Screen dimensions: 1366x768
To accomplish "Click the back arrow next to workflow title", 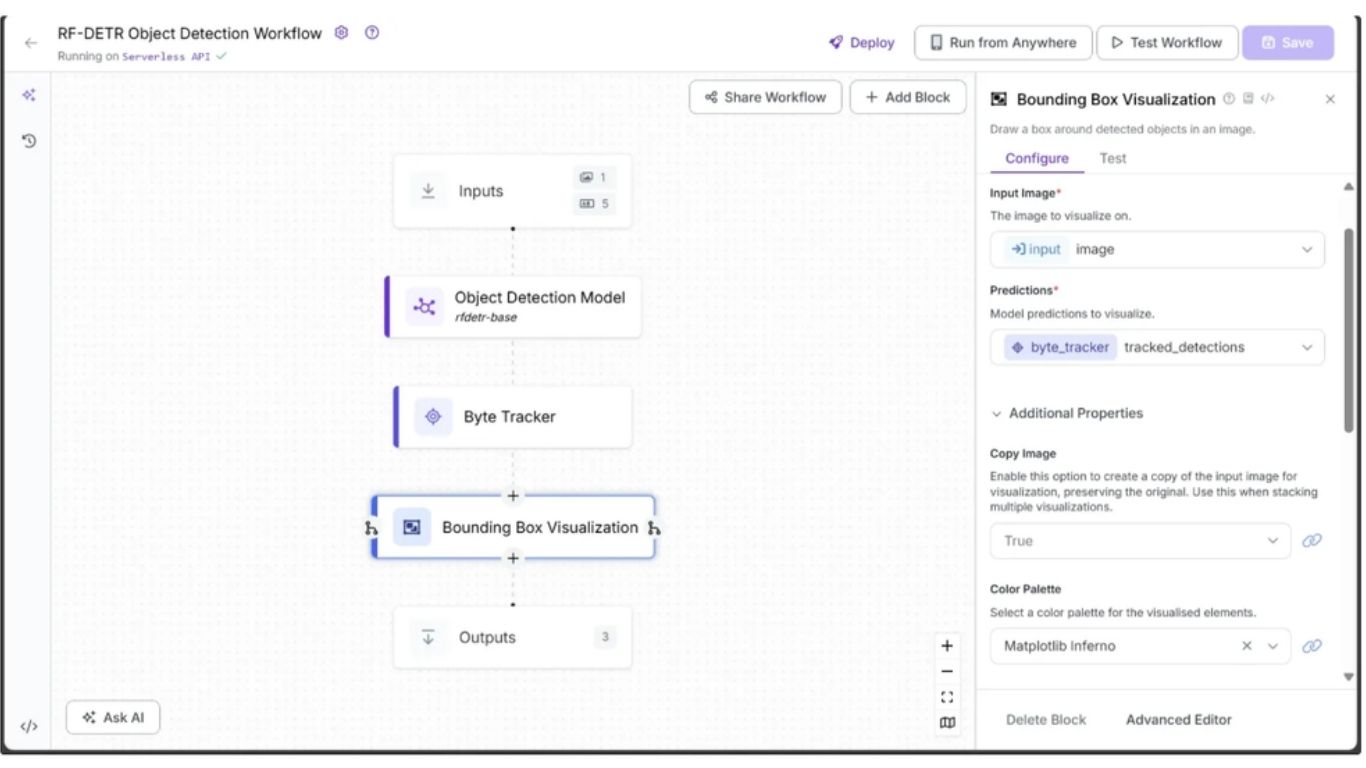I will point(31,43).
